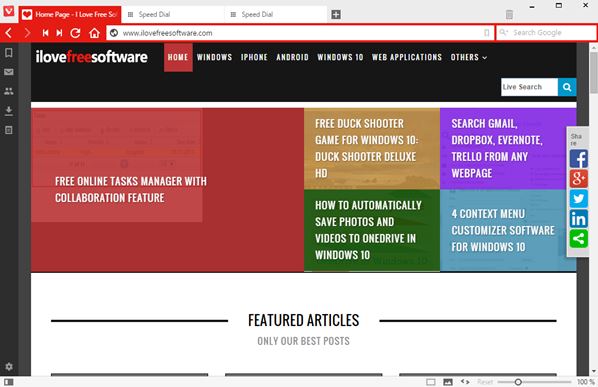The width and height of the screenshot is (598, 387).
Task: Open the IPHONE navigation item
Action: [x=254, y=57]
